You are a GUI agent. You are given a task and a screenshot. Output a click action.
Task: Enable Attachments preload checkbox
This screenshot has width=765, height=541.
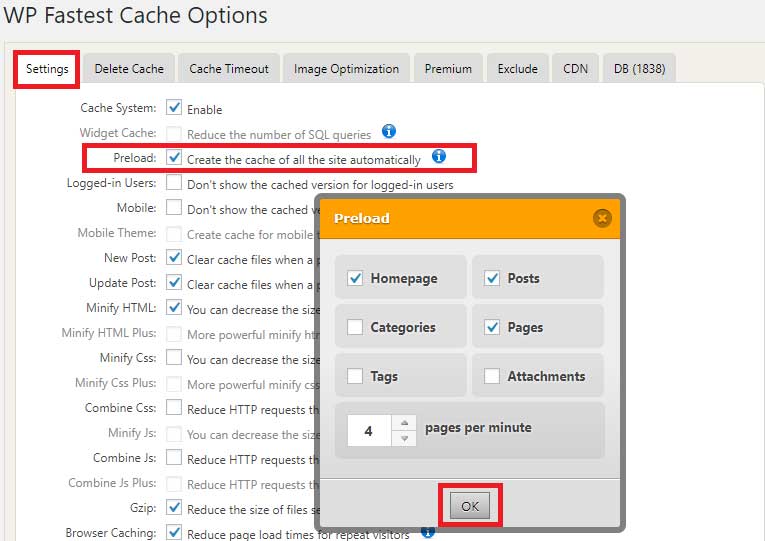coord(492,376)
